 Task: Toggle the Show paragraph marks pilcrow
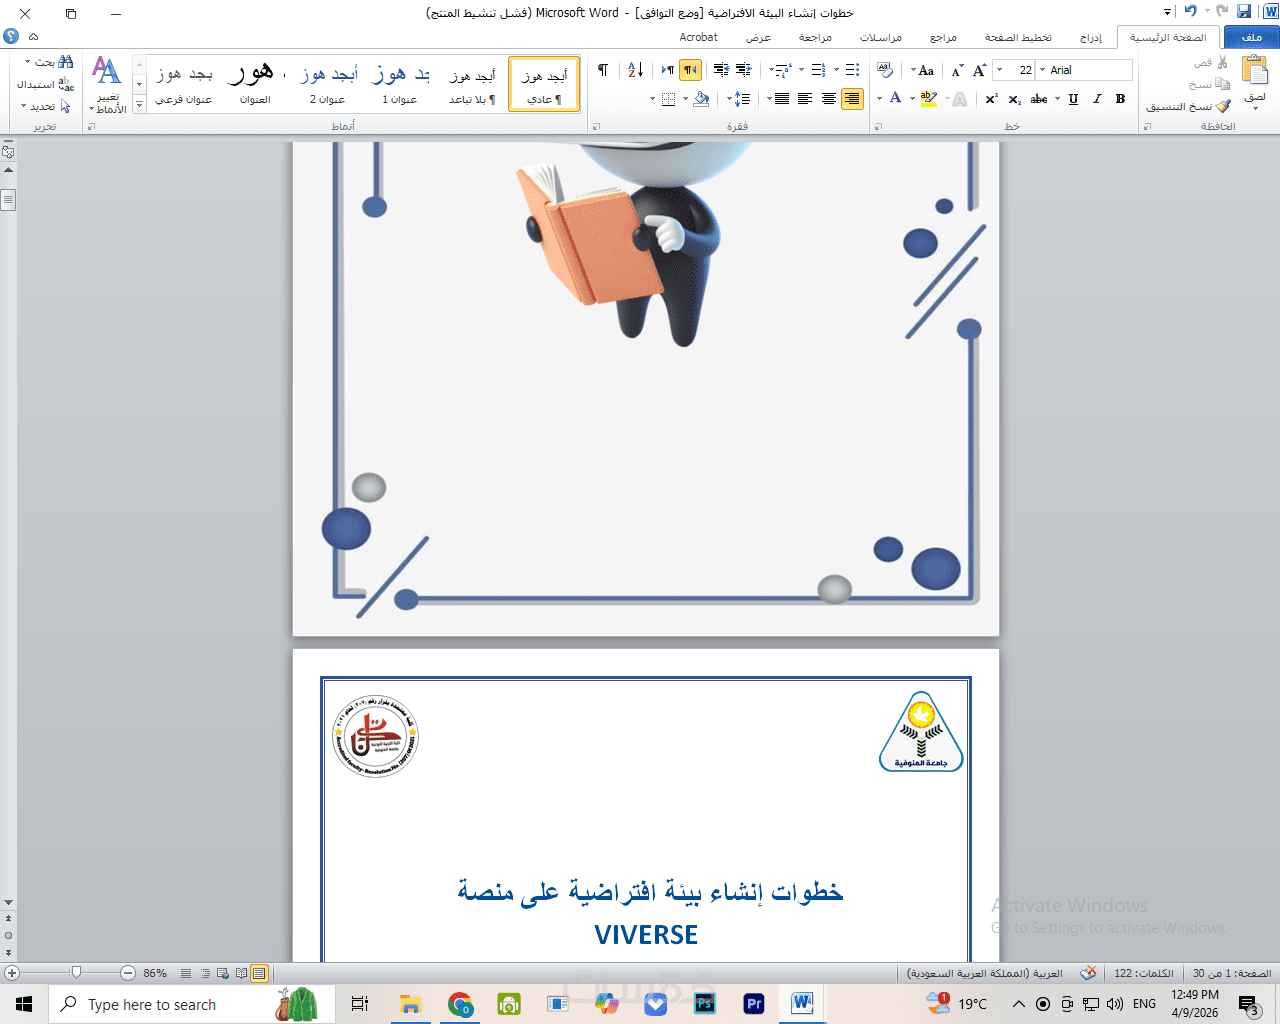click(603, 70)
